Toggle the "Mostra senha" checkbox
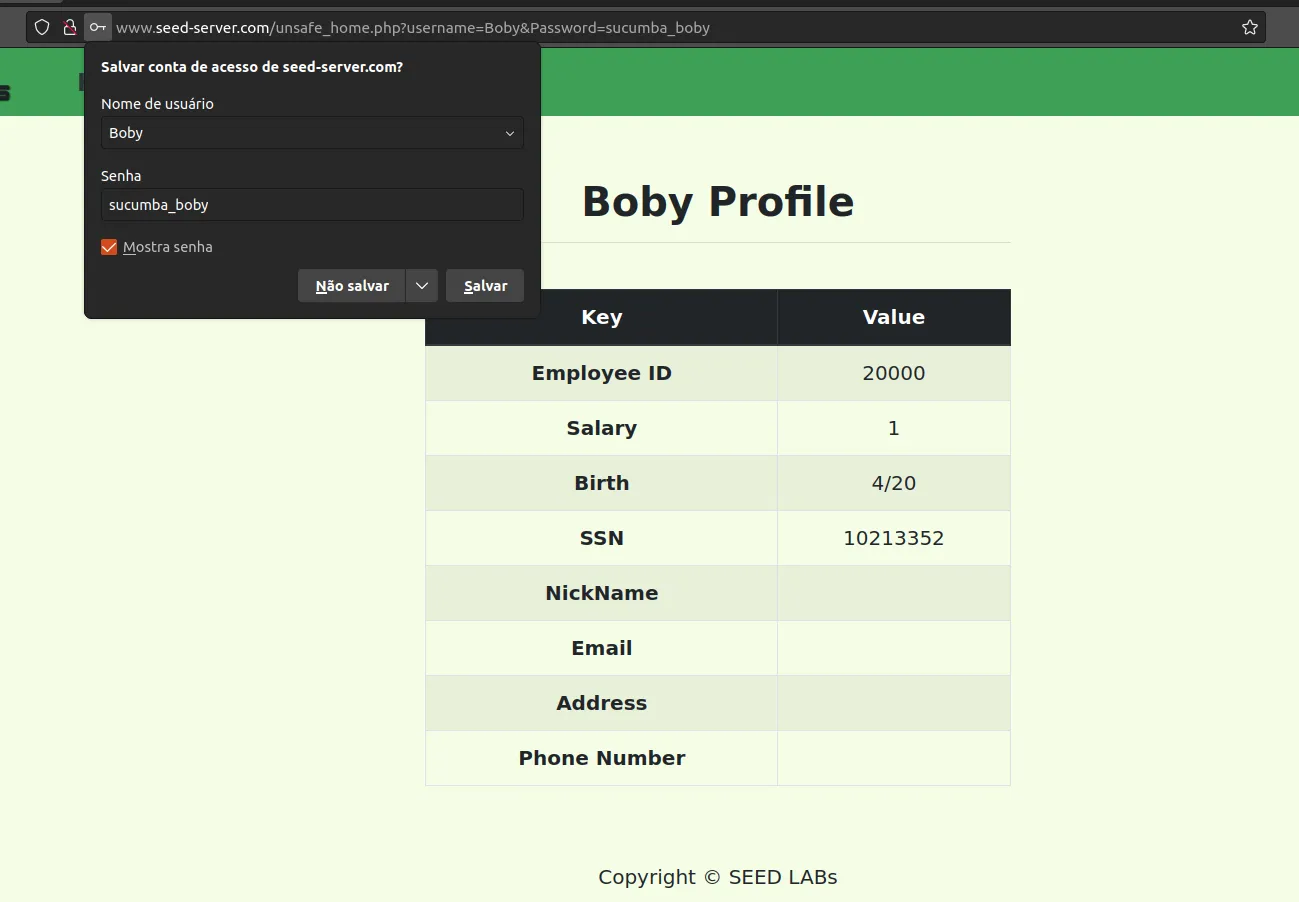The width and height of the screenshot is (1299, 902). [x=110, y=247]
